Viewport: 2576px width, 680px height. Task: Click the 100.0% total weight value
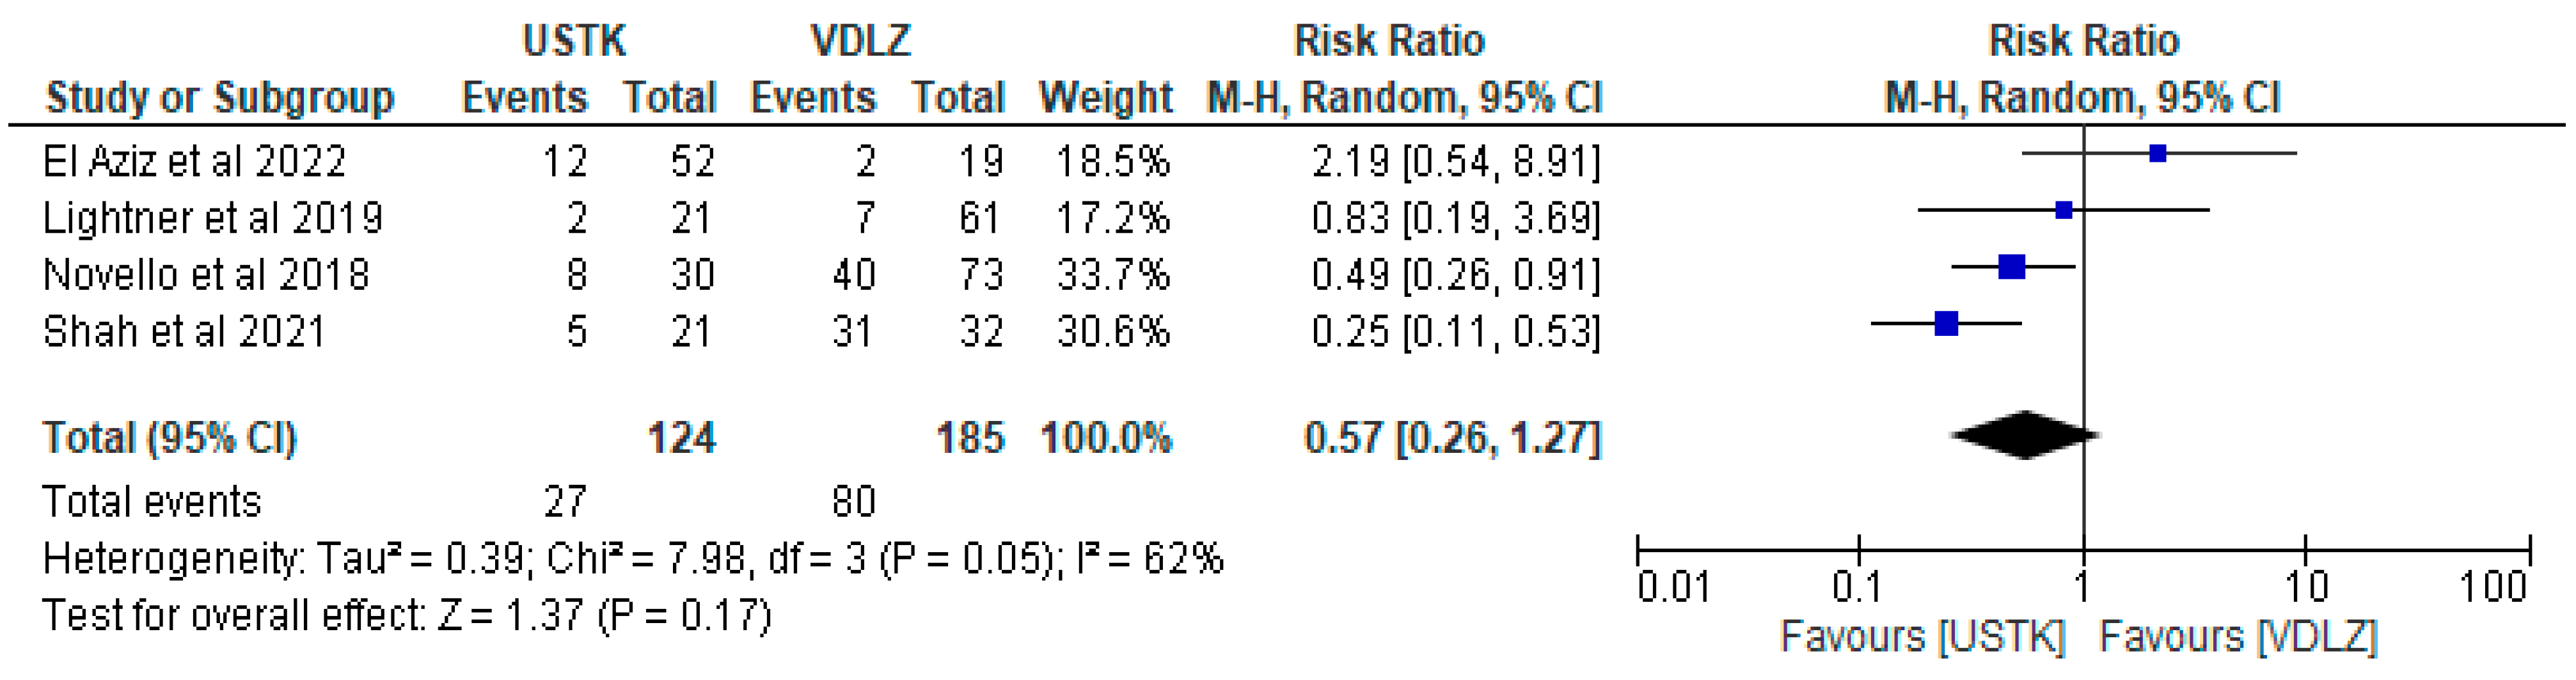(x=1105, y=438)
